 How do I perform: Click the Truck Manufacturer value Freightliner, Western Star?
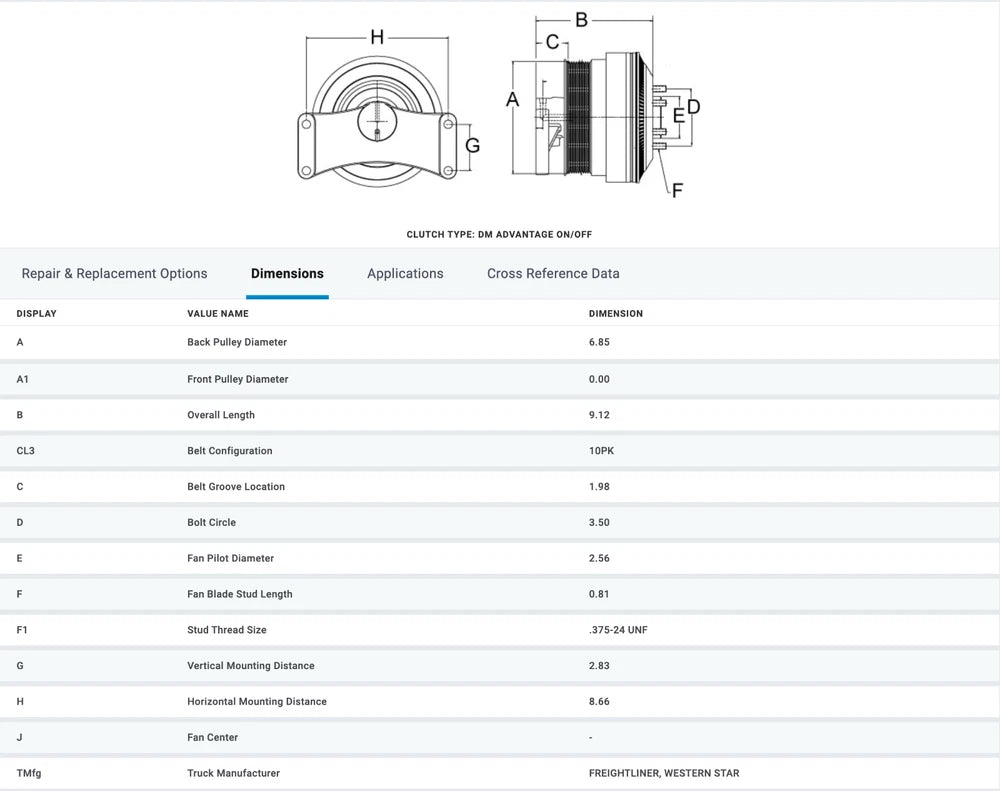(x=664, y=773)
